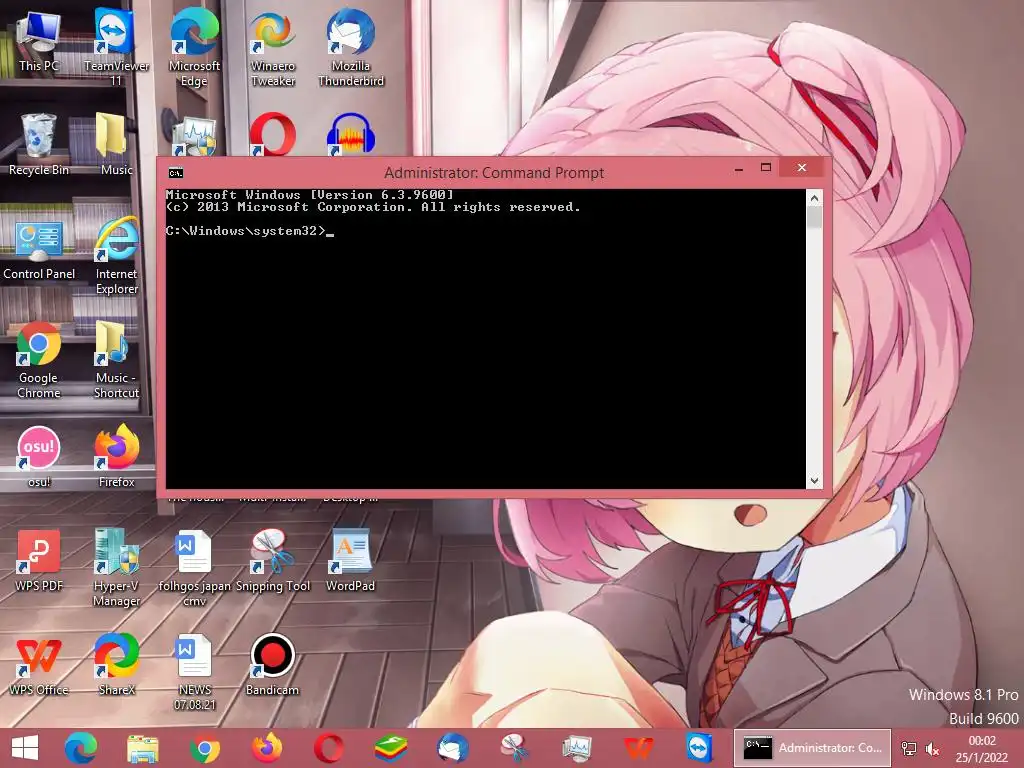The width and height of the screenshot is (1024, 768).
Task: Open Edge from the taskbar
Action: (81, 748)
